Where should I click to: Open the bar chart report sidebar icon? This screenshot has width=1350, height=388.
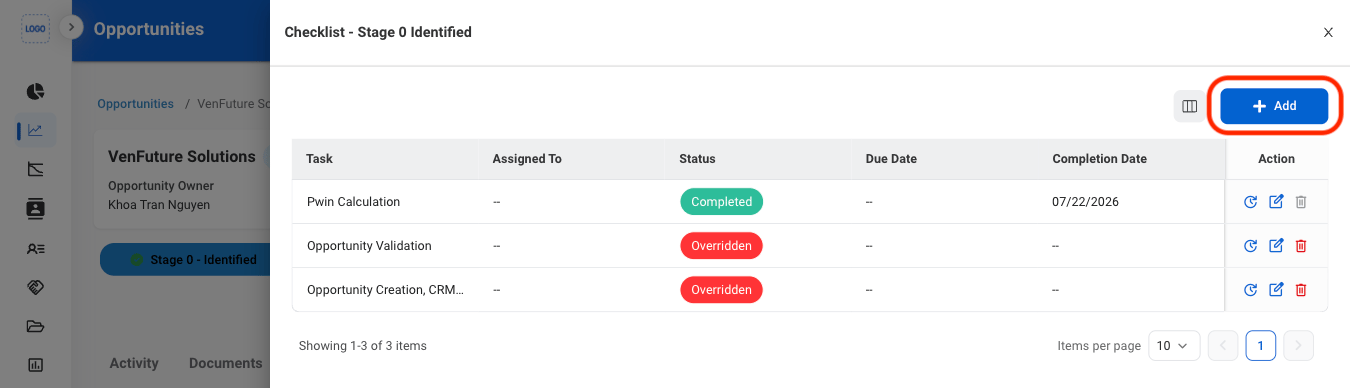click(x=35, y=365)
